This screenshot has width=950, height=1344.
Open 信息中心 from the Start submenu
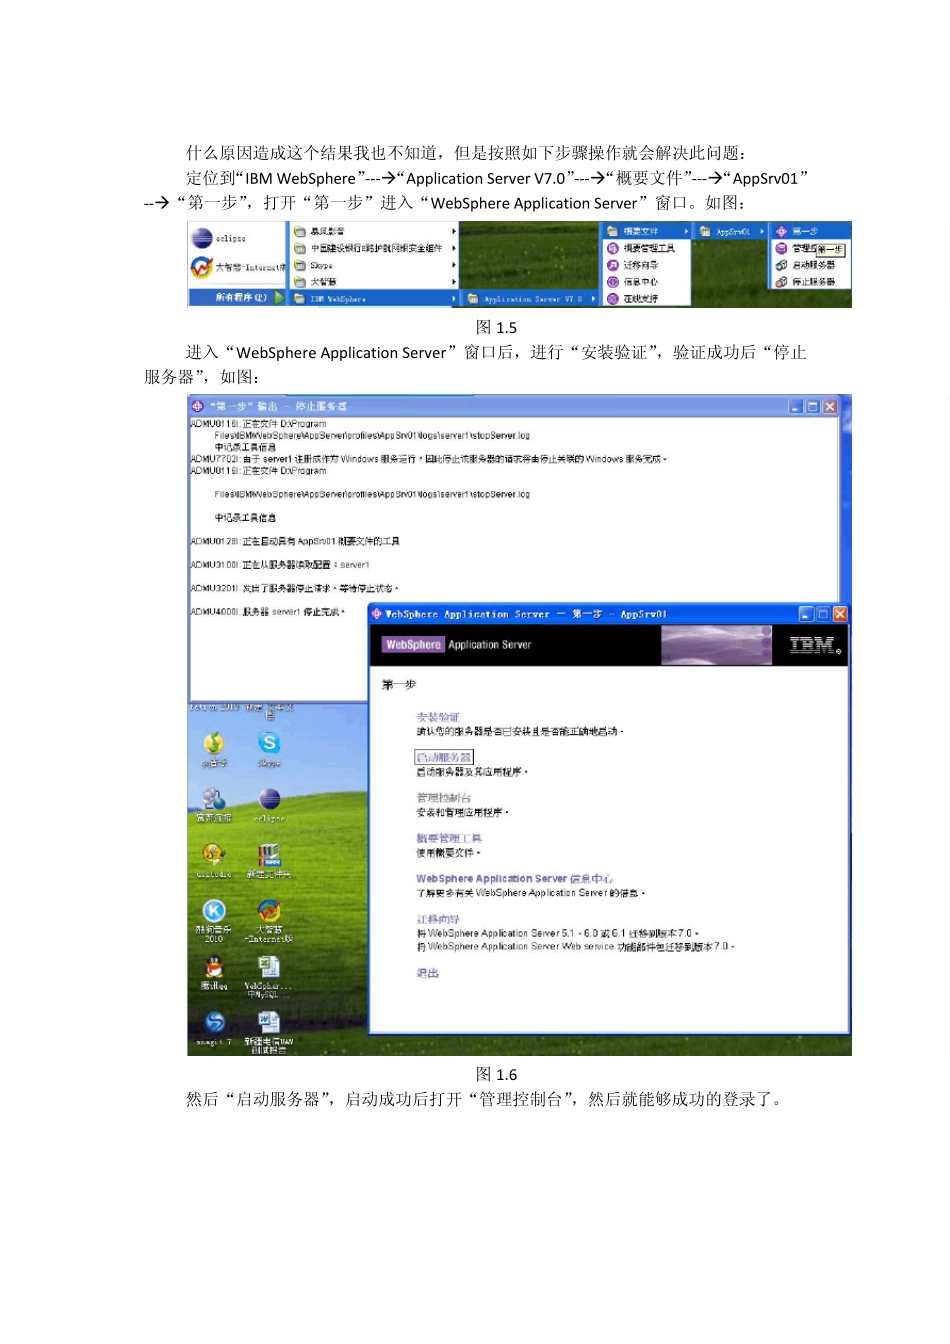point(647,282)
